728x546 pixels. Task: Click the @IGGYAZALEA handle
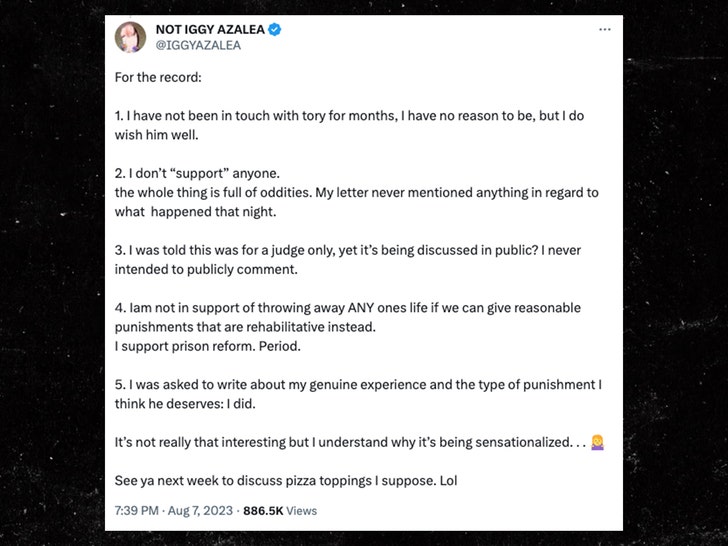(x=198, y=46)
